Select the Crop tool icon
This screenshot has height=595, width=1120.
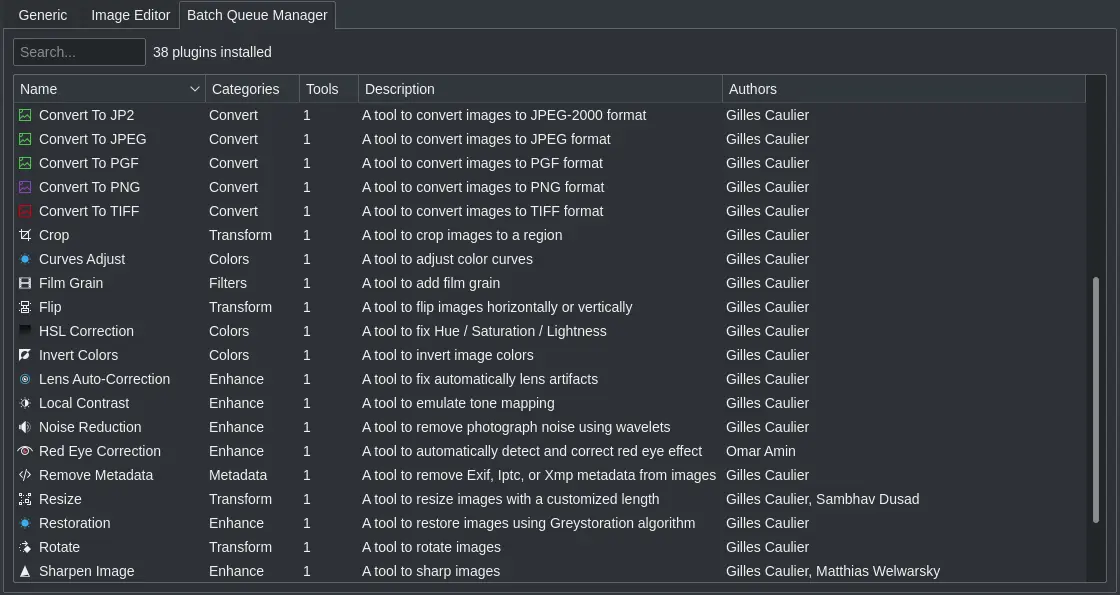(x=24, y=235)
